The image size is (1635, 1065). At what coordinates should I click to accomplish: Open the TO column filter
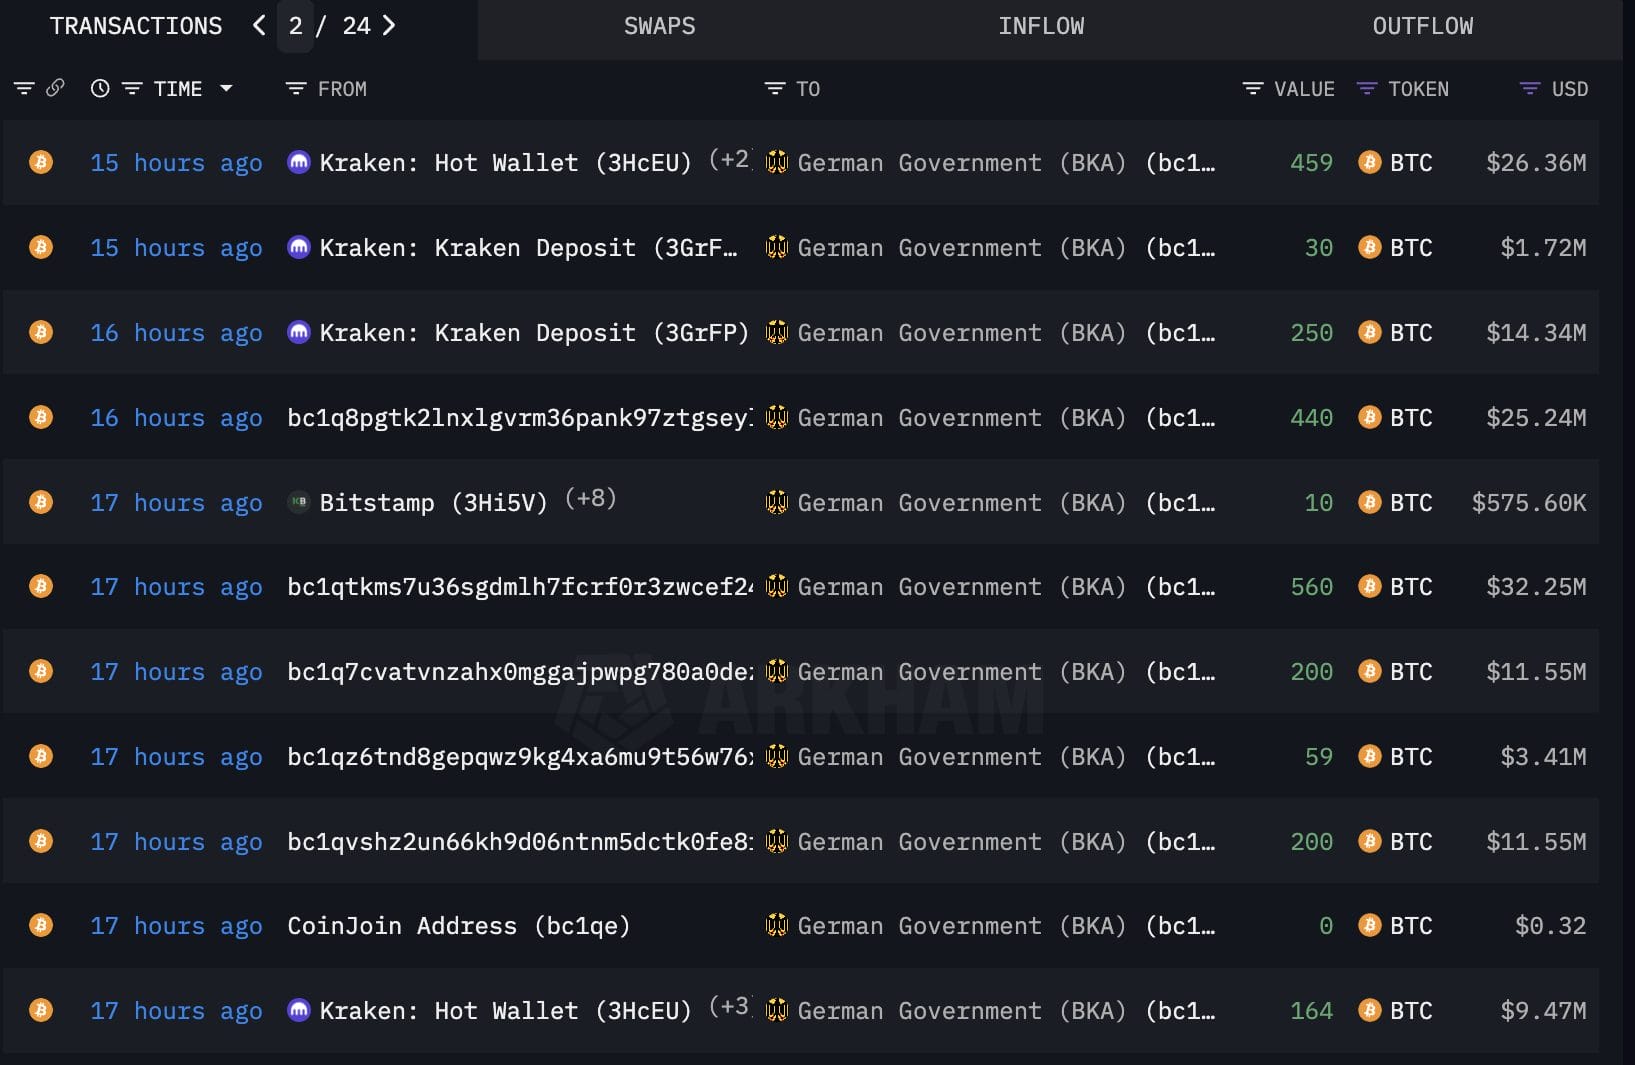coord(774,90)
